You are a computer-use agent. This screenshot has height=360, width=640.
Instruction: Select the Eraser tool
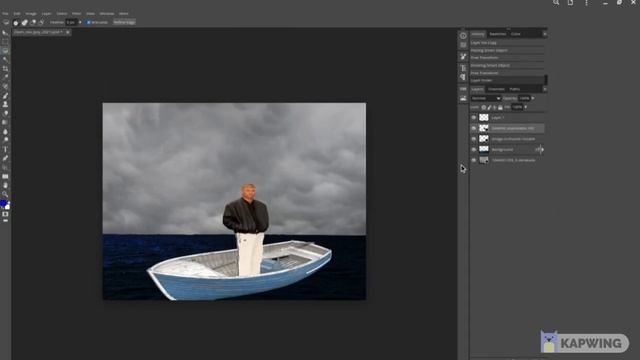tap(5, 113)
